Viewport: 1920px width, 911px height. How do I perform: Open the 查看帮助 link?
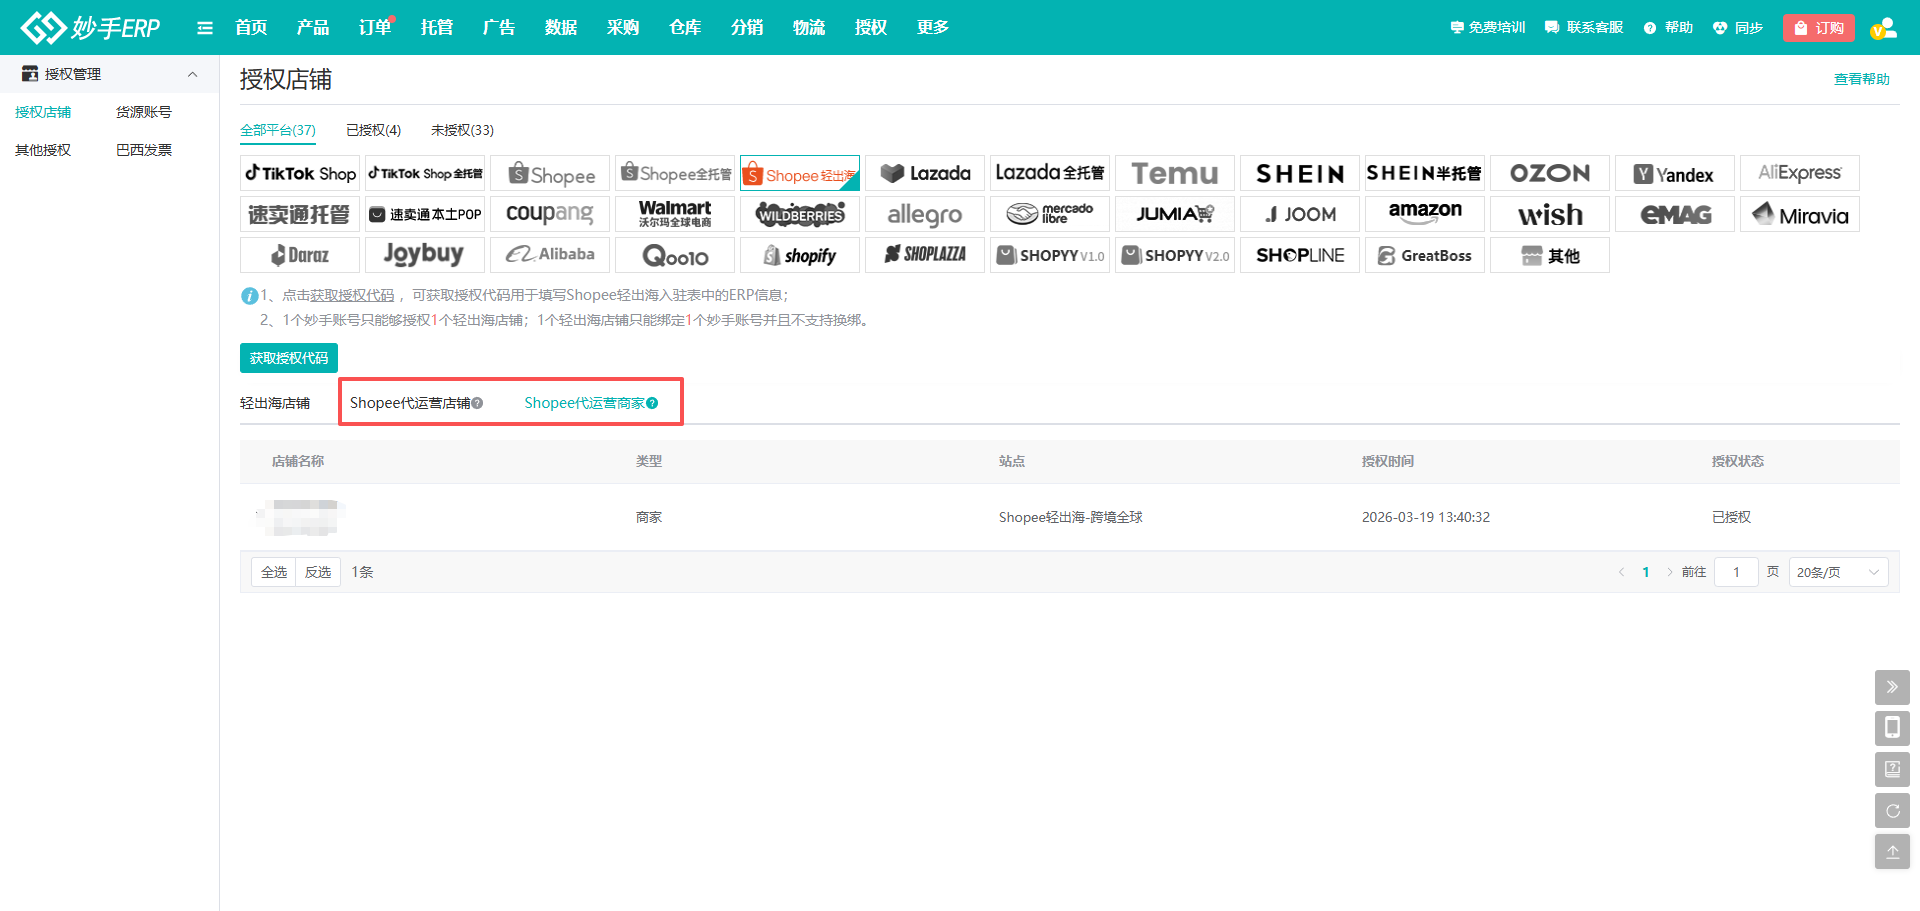[x=1862, y=79]
